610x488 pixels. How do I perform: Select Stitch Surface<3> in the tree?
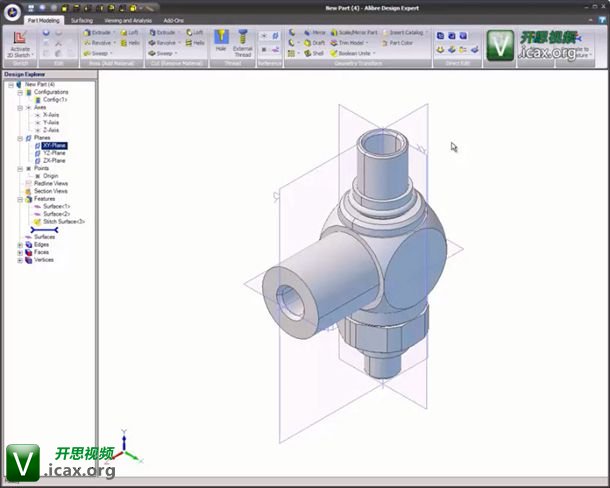(x=62, y=221)
